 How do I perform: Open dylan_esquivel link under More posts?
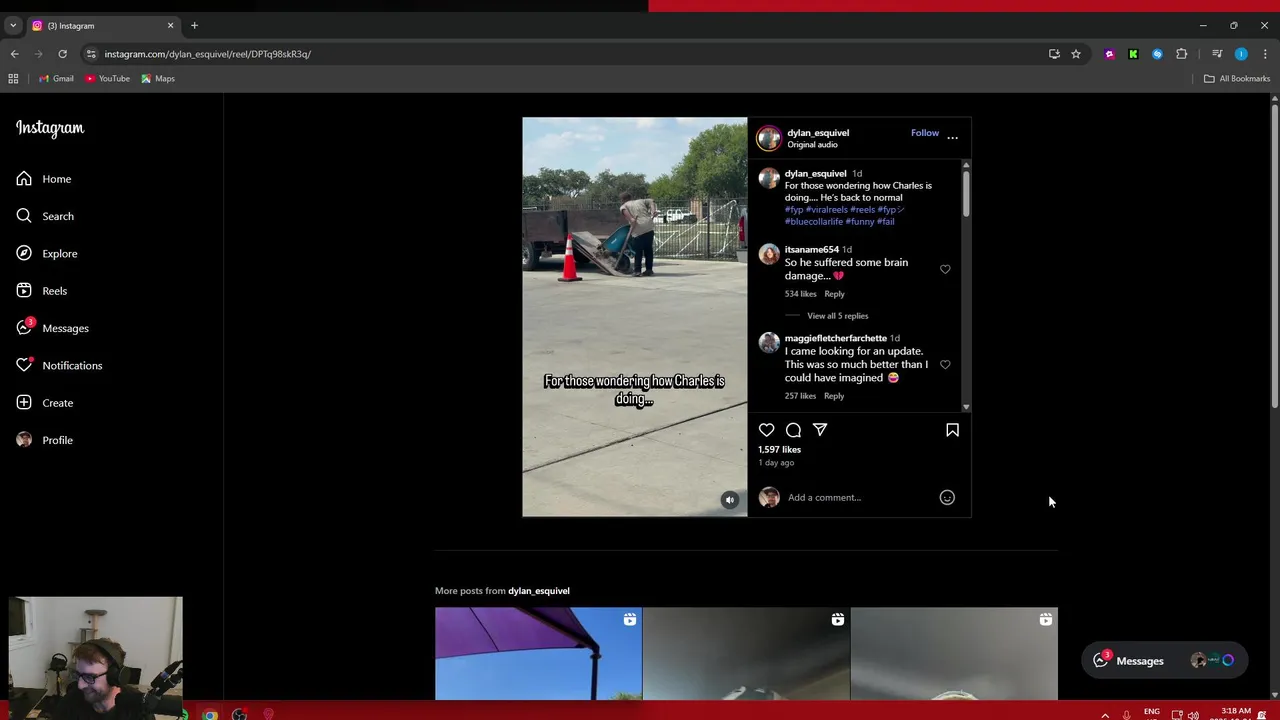point(539,591)
